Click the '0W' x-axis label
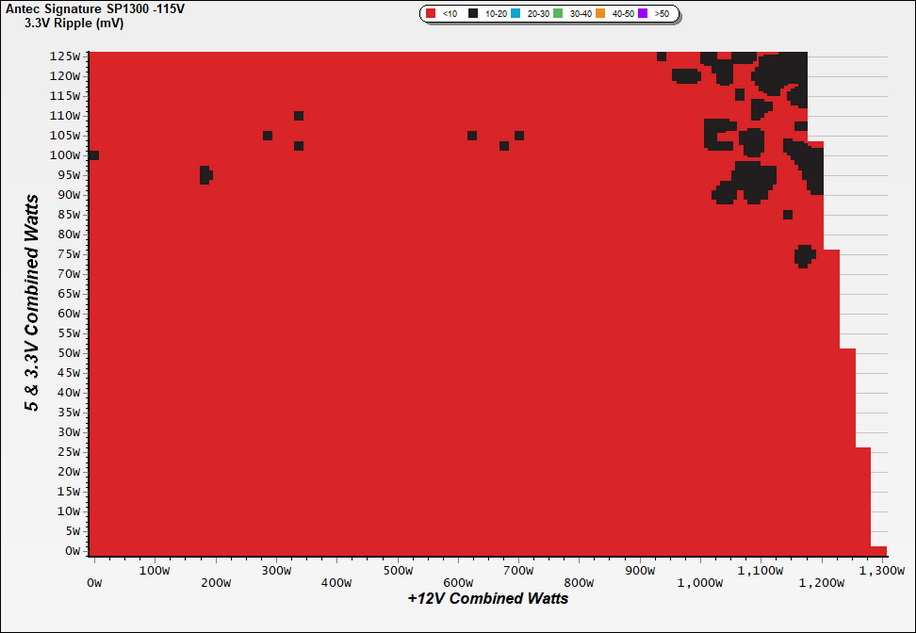The image size is (916, 633). 94,583
